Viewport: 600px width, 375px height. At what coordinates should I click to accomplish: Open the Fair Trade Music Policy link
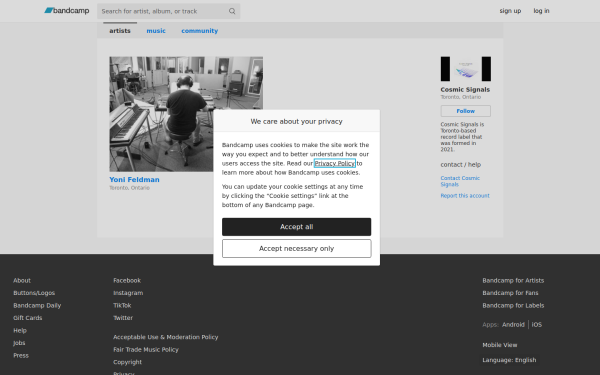146,349
